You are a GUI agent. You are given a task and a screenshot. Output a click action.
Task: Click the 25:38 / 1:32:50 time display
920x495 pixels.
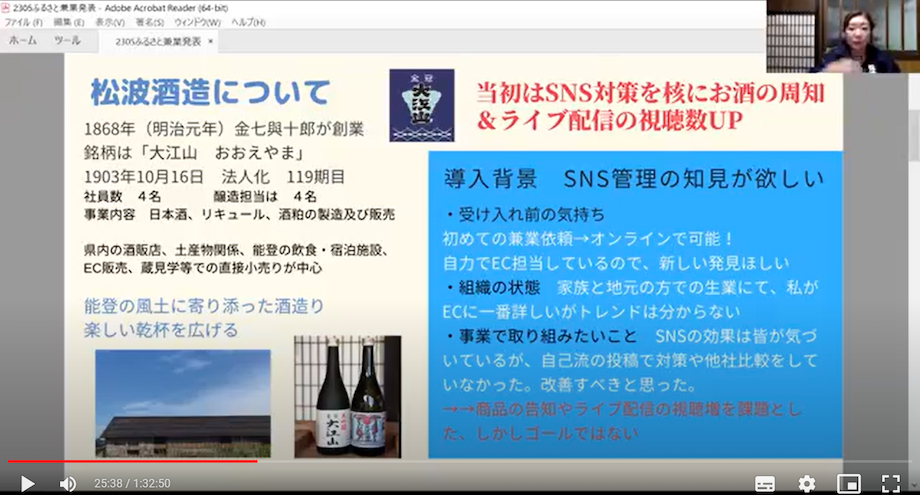pyautogui.click(x=132, y=484)
